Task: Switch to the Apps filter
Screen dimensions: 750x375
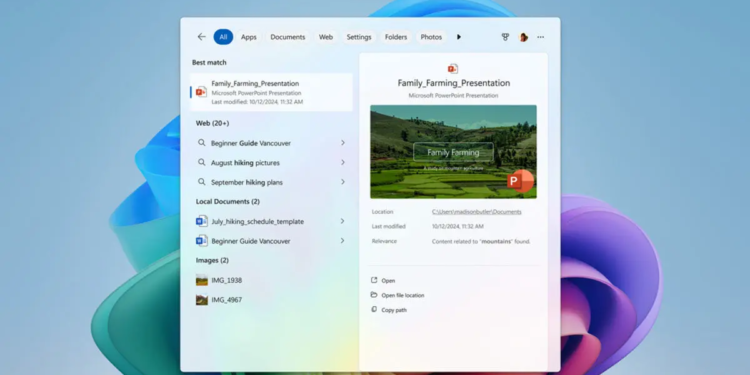Action: click(x=249, y=37)
